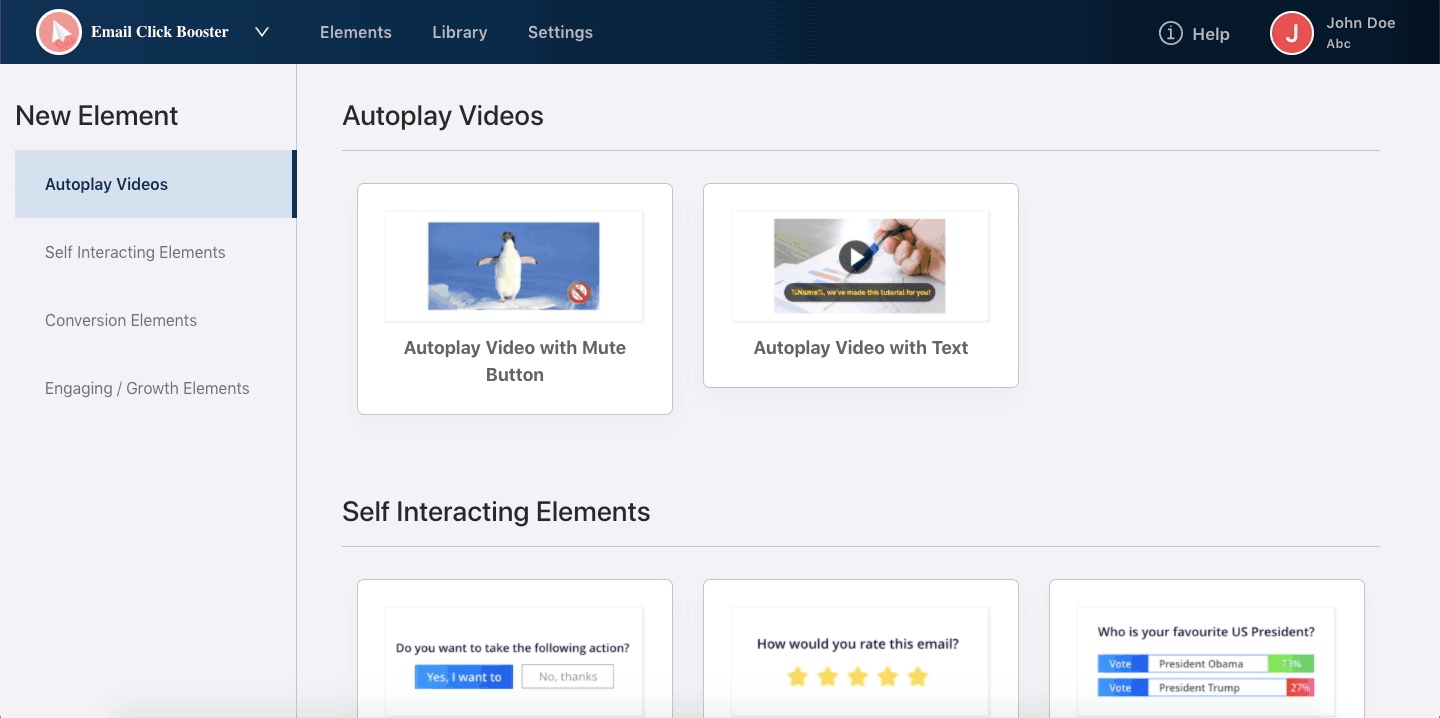The height and width of the screenshot is (718, 1440).
Task: Select Autoplay Videos in the sidebar
Action: pos(106,184)
